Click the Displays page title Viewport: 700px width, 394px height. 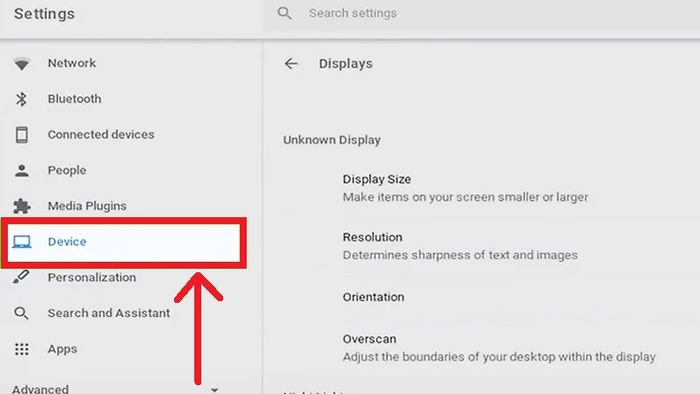coord(346,64)
